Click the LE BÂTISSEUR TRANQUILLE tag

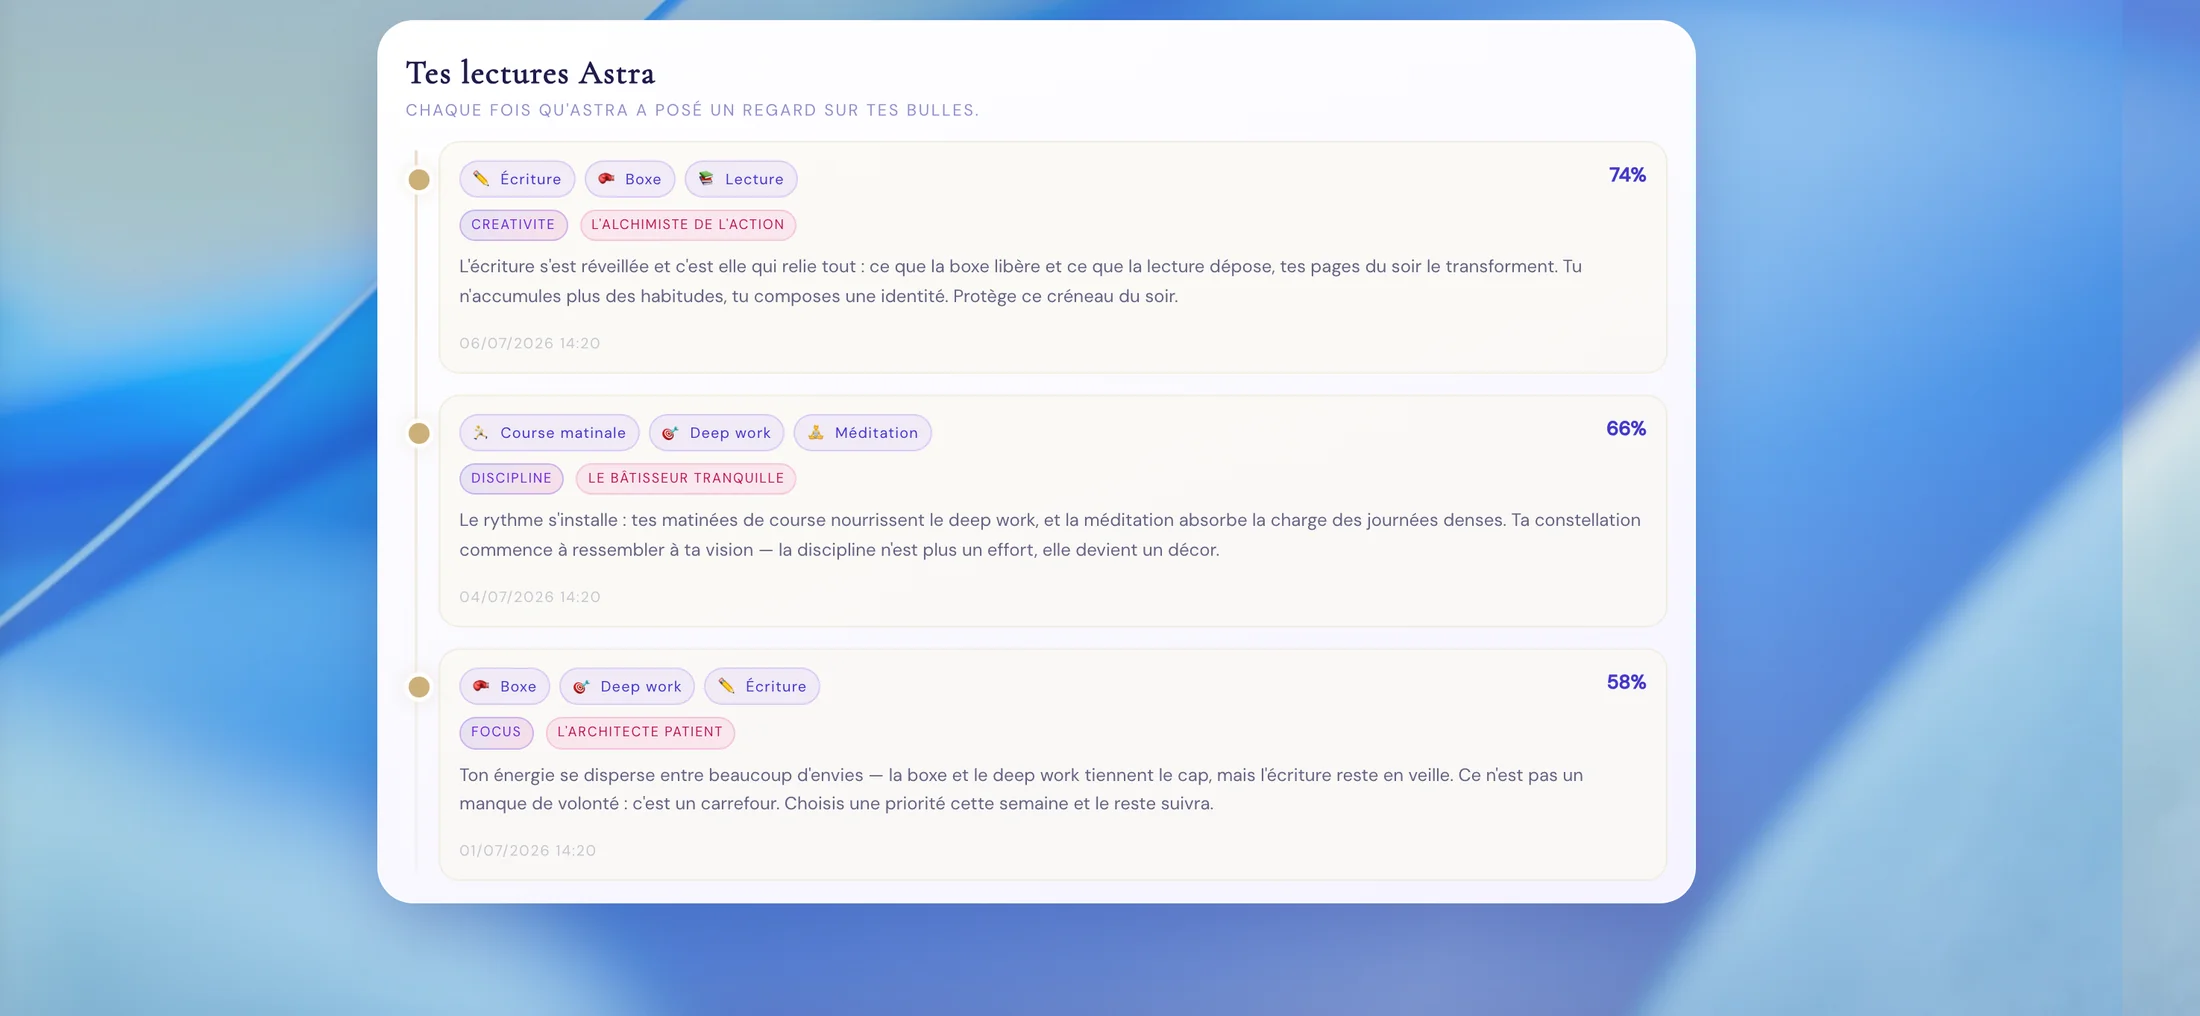pyautogui.click(x=686, y=478)
